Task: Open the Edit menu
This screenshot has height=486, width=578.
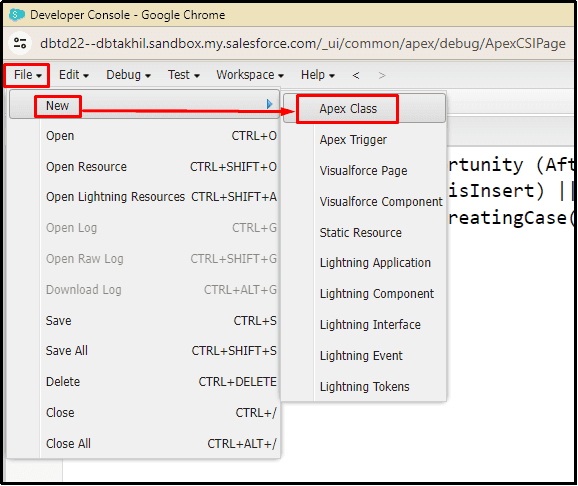Action: pos(74,75)
